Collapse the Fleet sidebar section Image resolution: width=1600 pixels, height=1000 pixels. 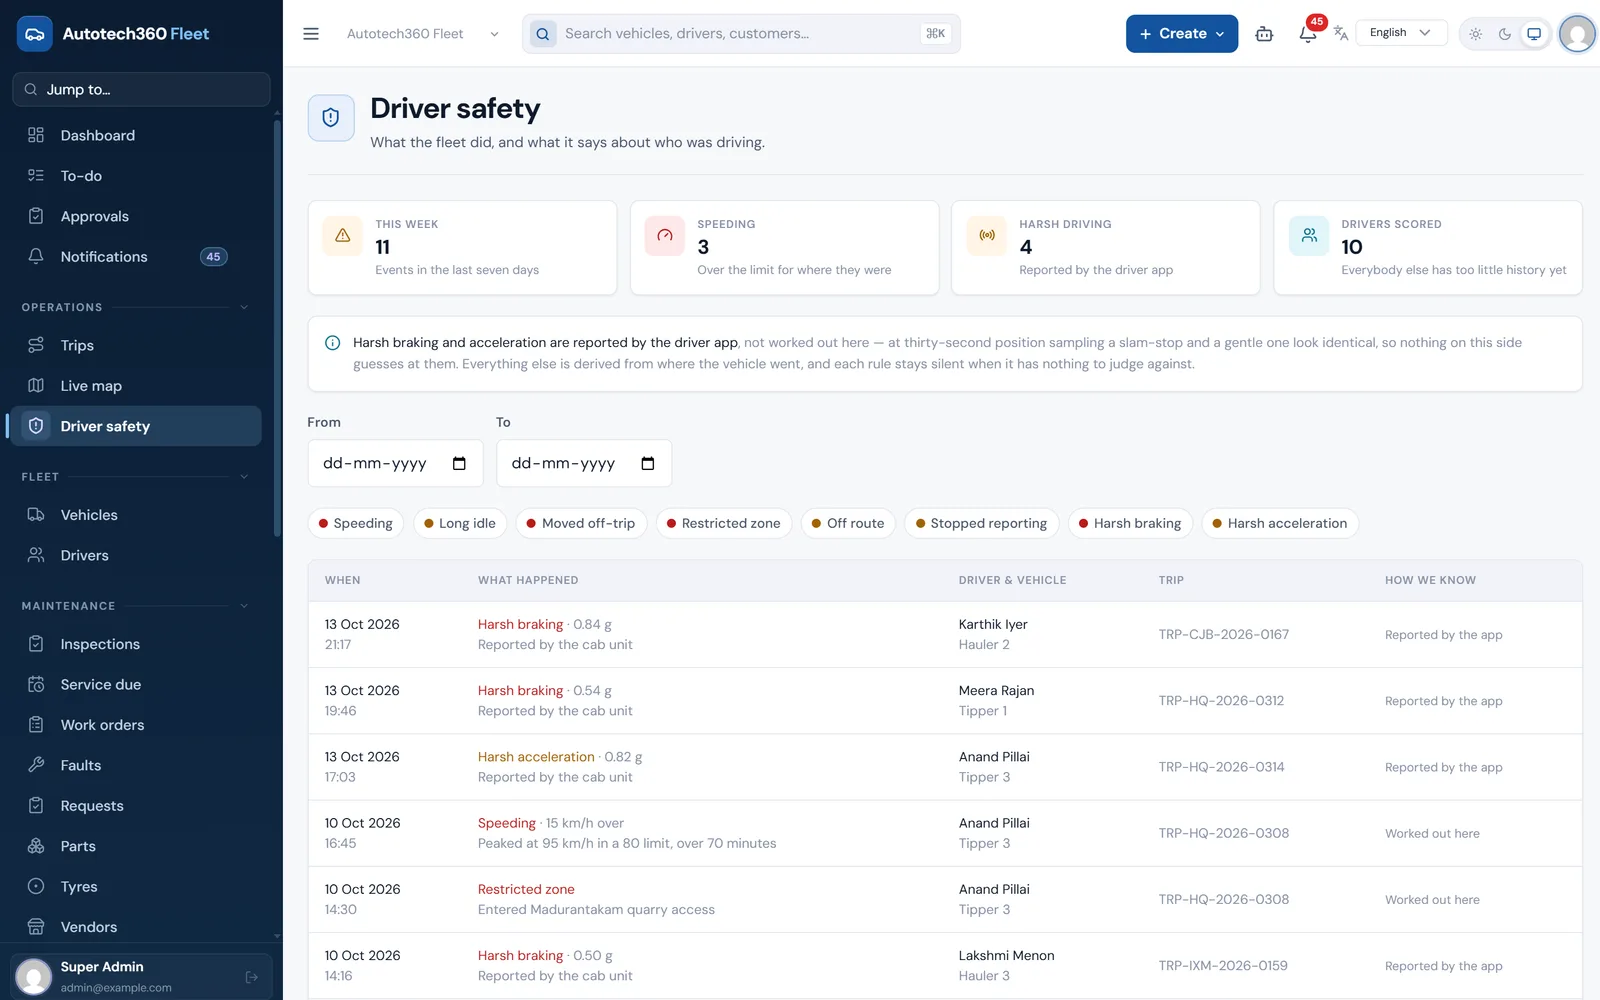tap(244, 477)
